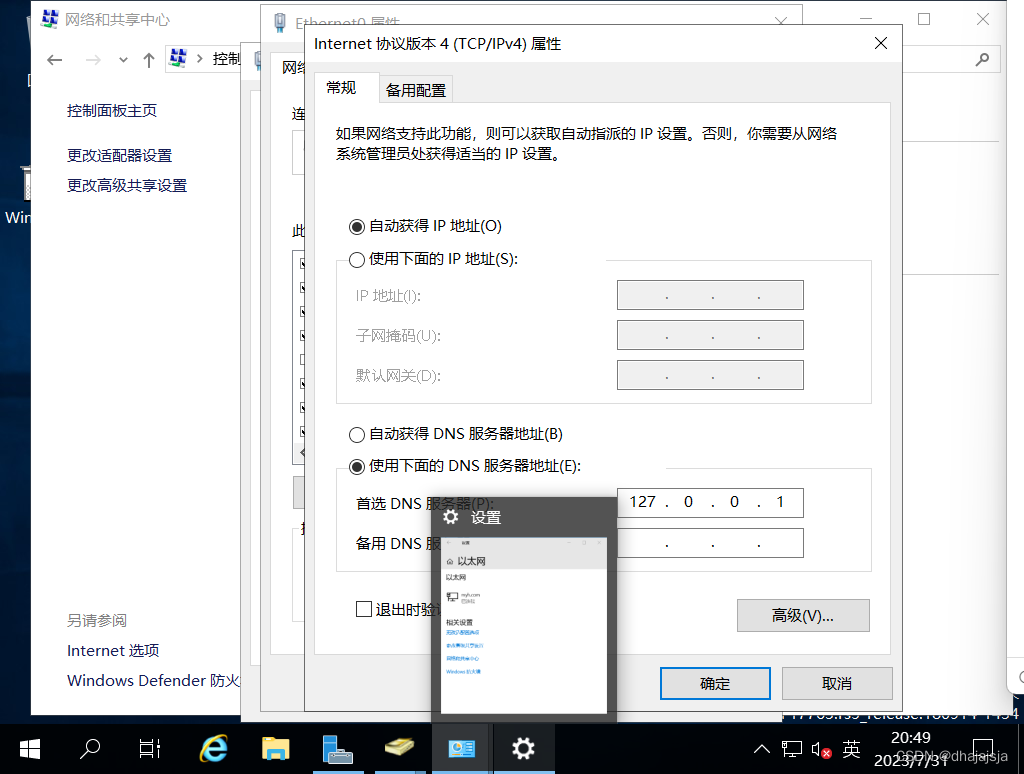
Task: Go back in 网络和共享中心 window
Action: pos(55,60)
